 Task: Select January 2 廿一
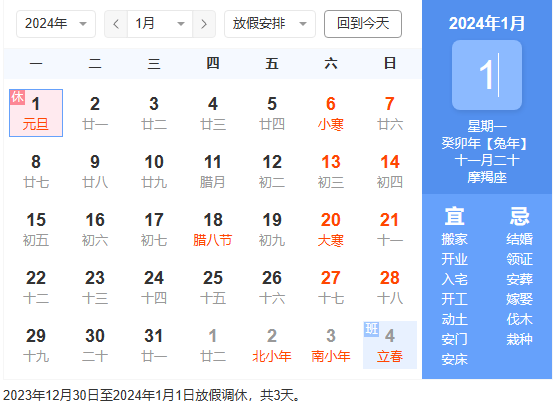(x=95, y=113)
